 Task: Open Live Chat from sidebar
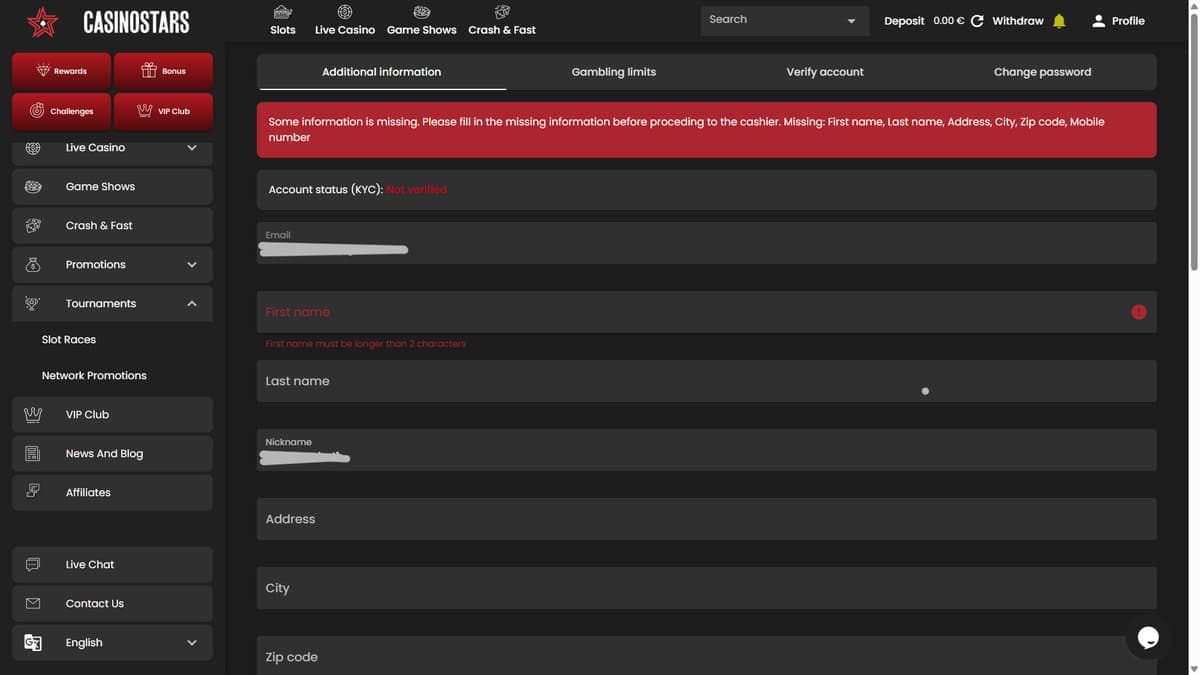pyautogui.click(x=112, y=565)
